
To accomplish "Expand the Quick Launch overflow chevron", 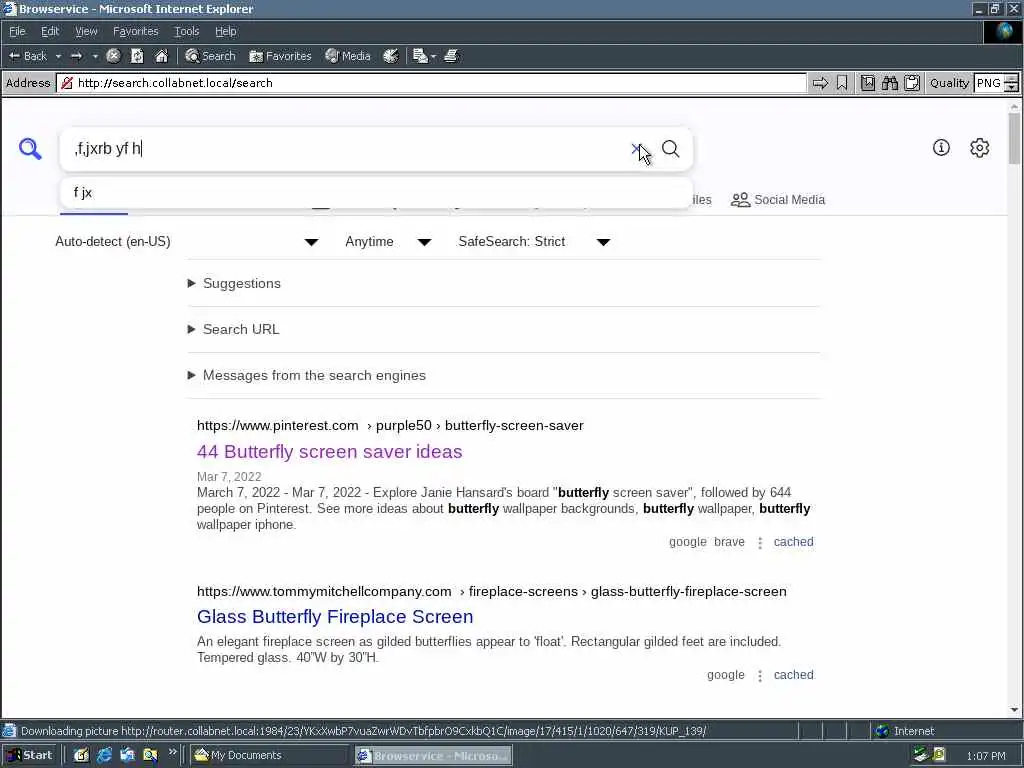I will coord(172,752).
